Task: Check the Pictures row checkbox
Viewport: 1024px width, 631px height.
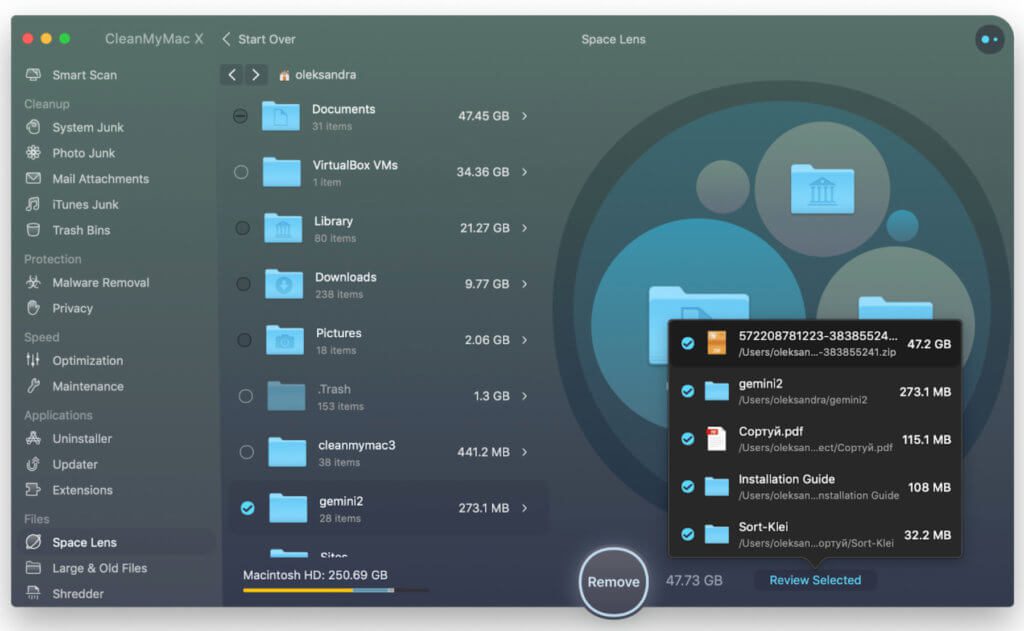Action: point(244,340)
